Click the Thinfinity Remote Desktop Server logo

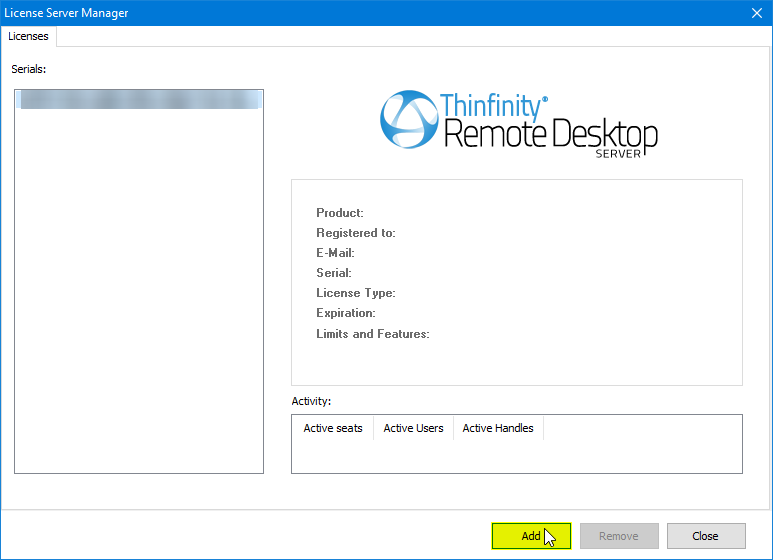pos(518,124)
